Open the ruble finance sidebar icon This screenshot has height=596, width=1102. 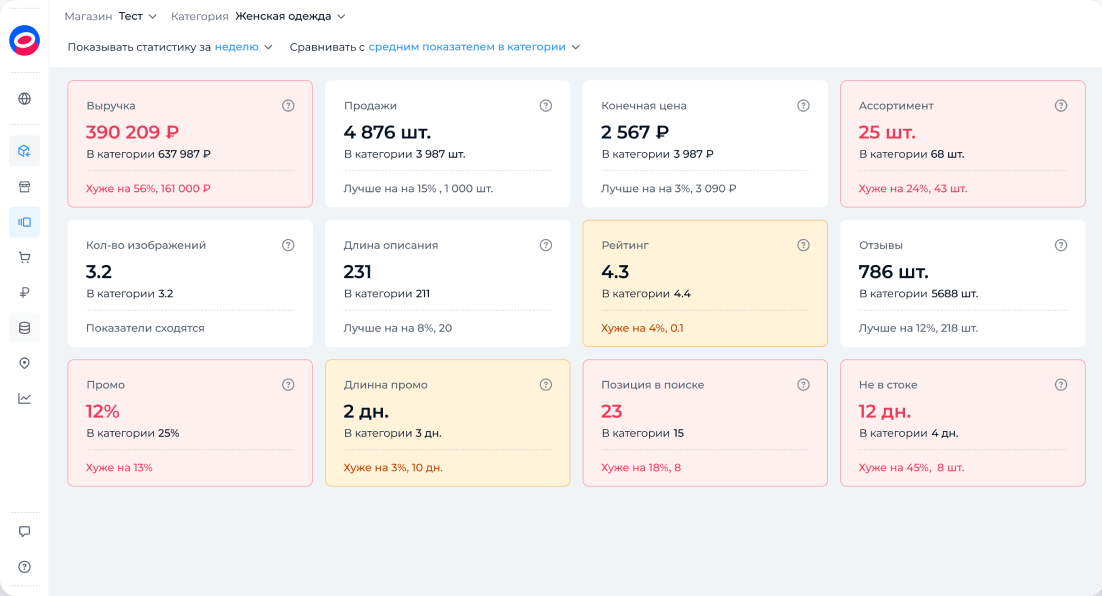(24, 292)
